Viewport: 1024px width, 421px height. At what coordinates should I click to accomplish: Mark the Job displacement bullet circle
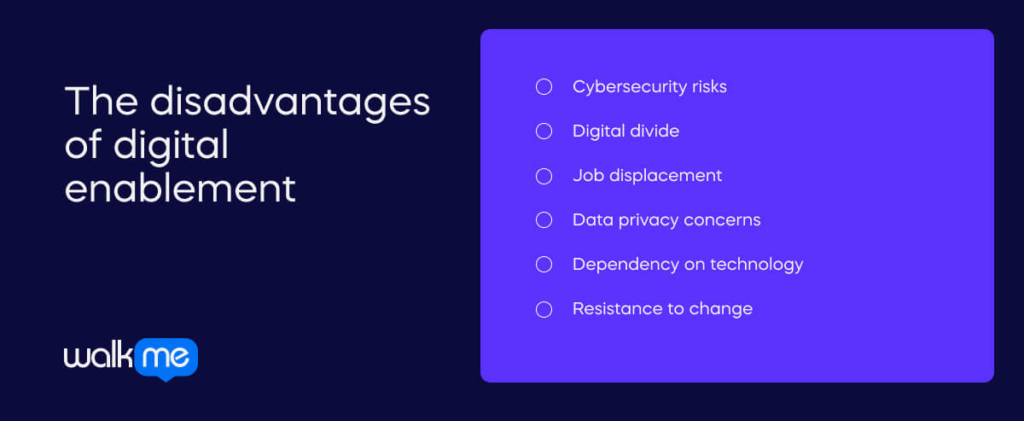coord(544,176)
